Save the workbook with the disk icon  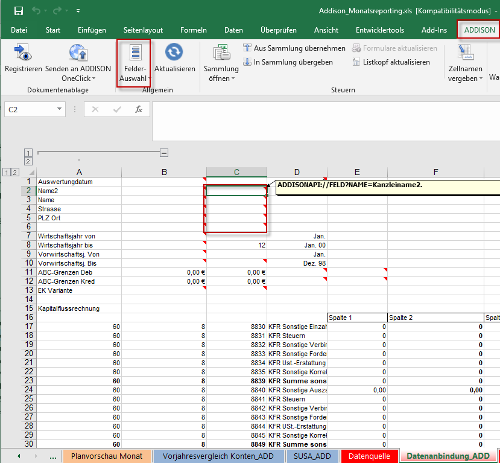click(19, 11)
